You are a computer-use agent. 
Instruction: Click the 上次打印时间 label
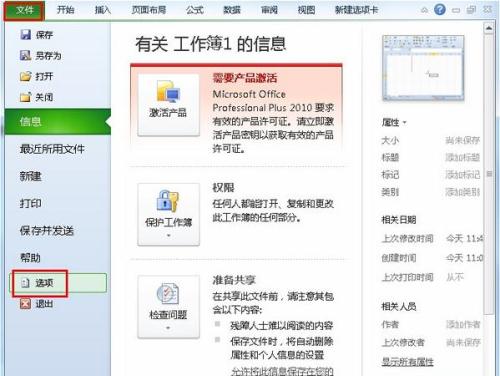(407, 277)
